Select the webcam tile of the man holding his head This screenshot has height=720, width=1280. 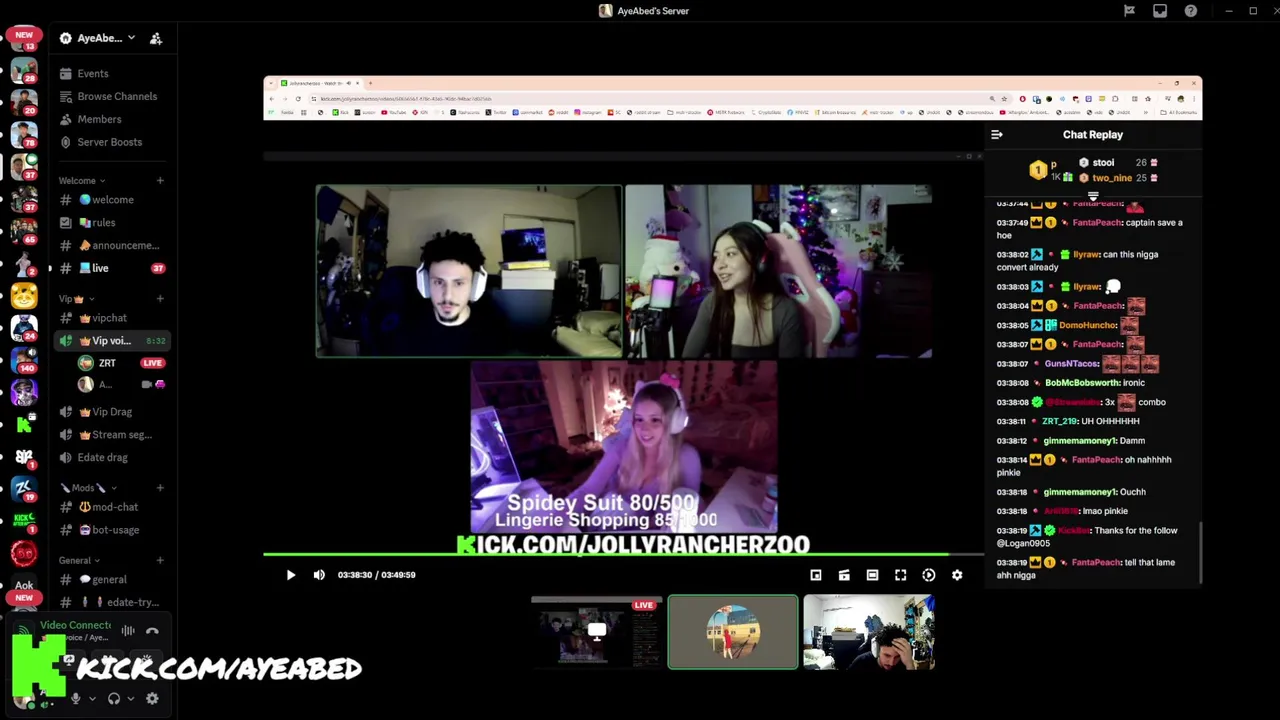click(x=869, y=632)
